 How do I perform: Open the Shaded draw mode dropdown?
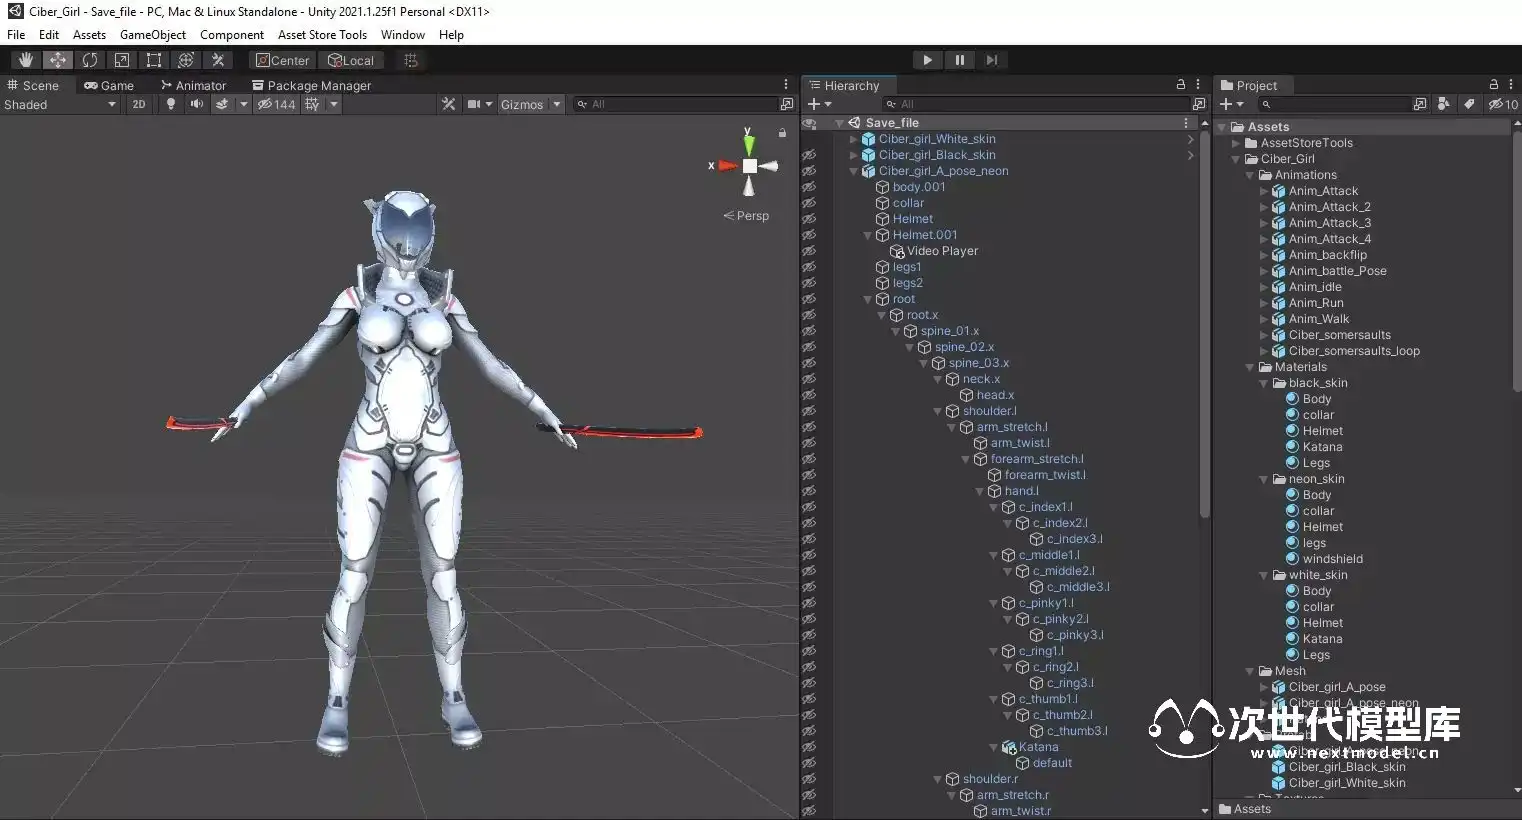click(x=60, y=104)
